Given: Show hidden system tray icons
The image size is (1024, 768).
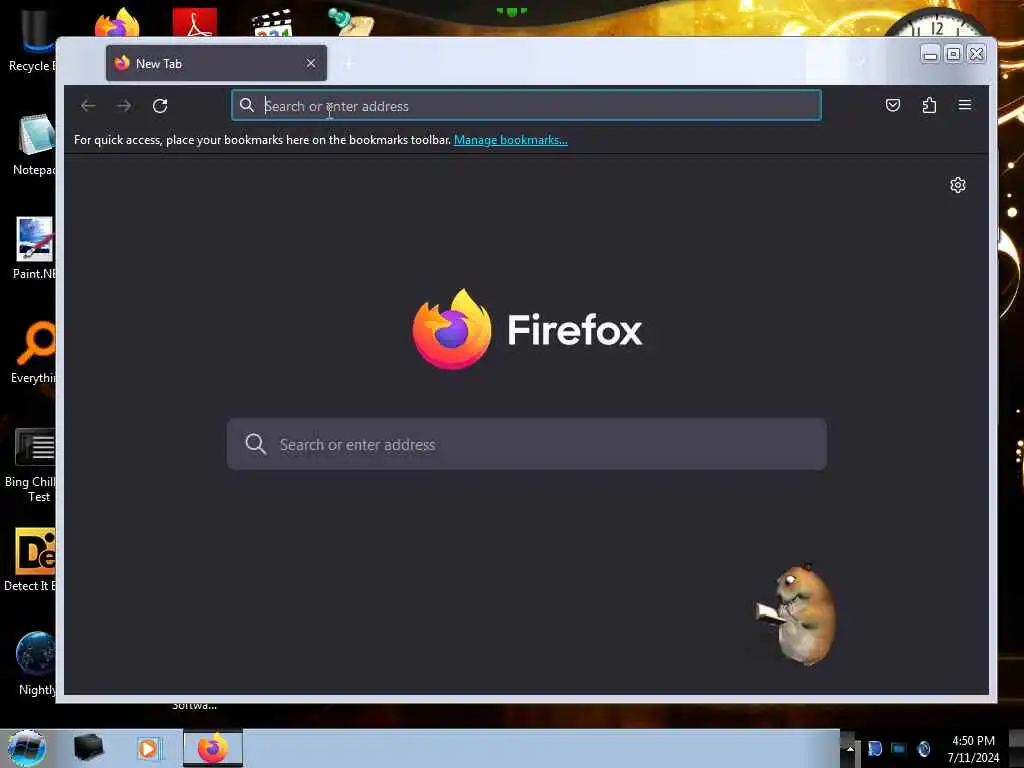Looking at the screenshot, I should (x=850, y=748).
